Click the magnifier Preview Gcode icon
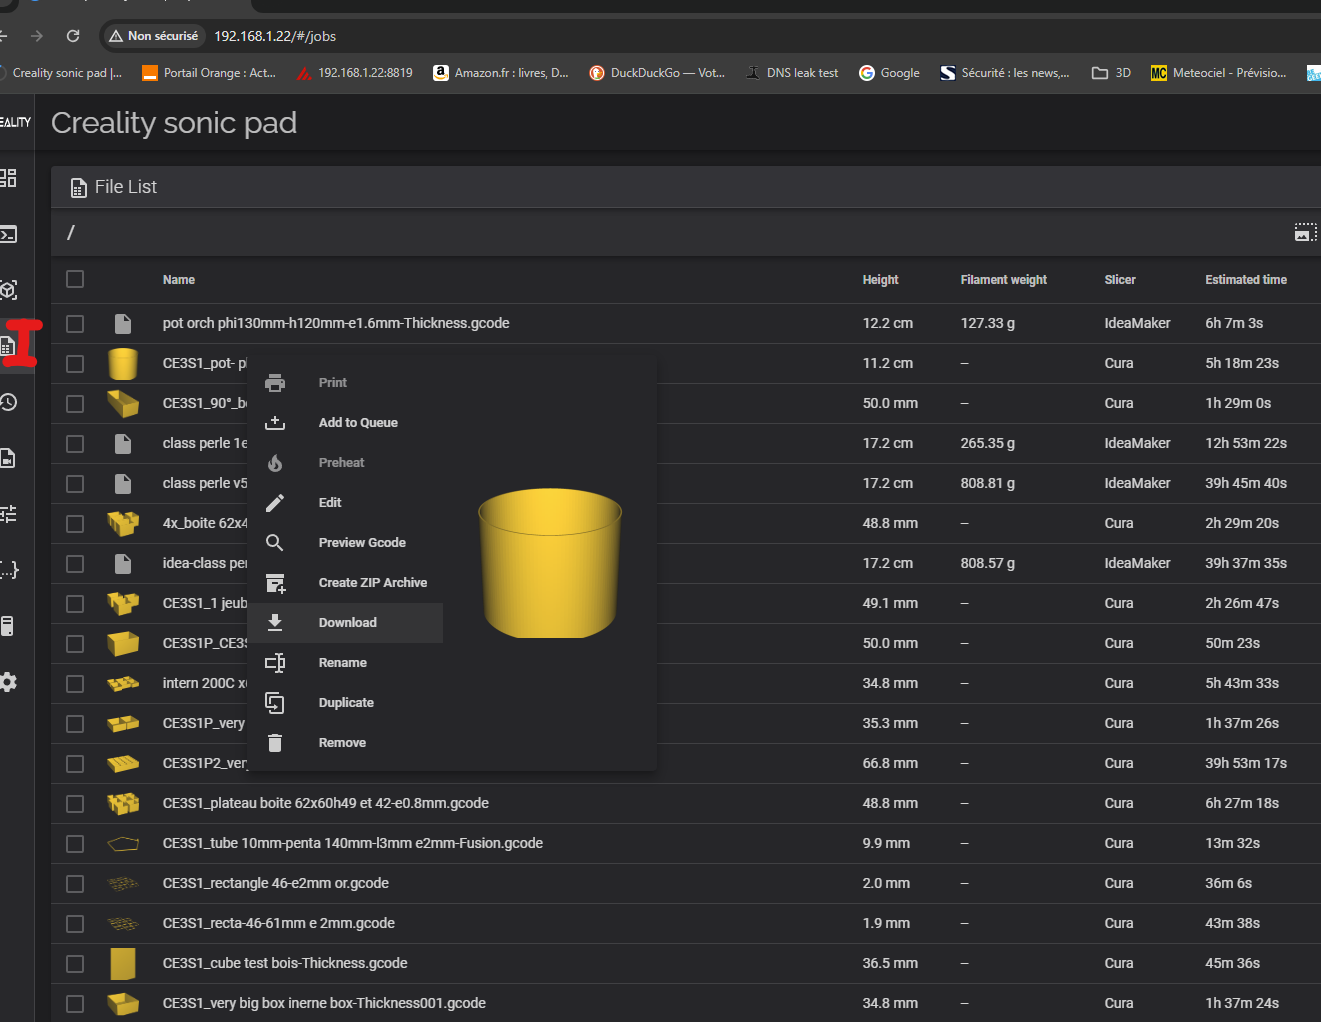 coord(275,543)
